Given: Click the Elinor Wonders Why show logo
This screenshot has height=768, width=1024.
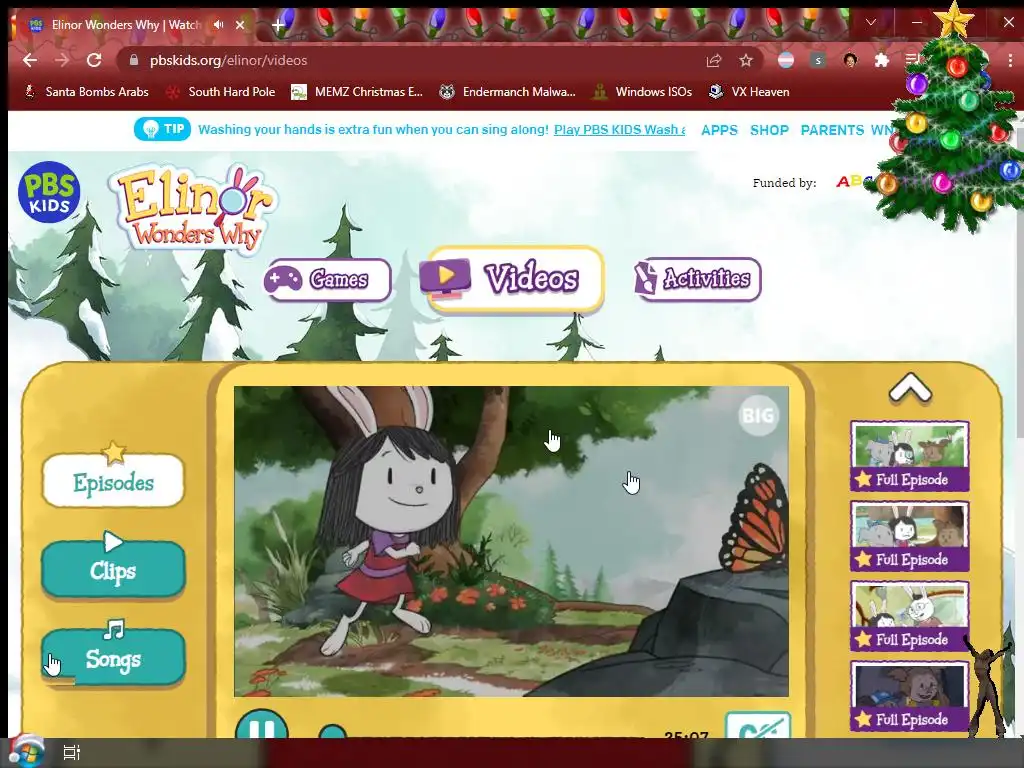Looking at the screenshot, I should pos(195,209).
